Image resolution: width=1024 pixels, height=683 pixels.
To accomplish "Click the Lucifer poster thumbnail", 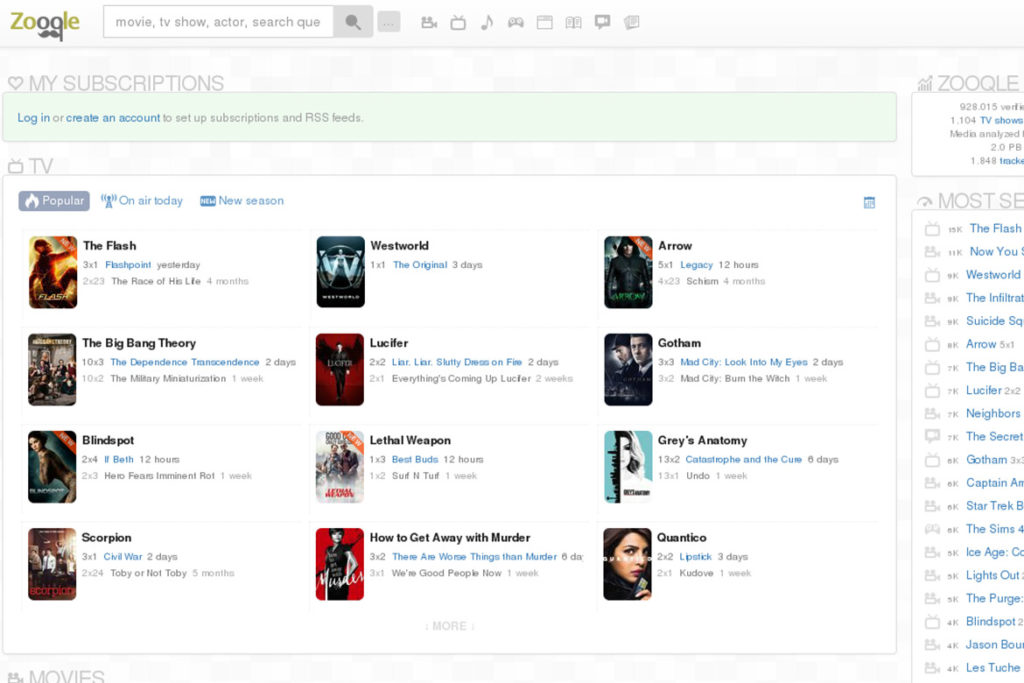I will click(340, 370).
